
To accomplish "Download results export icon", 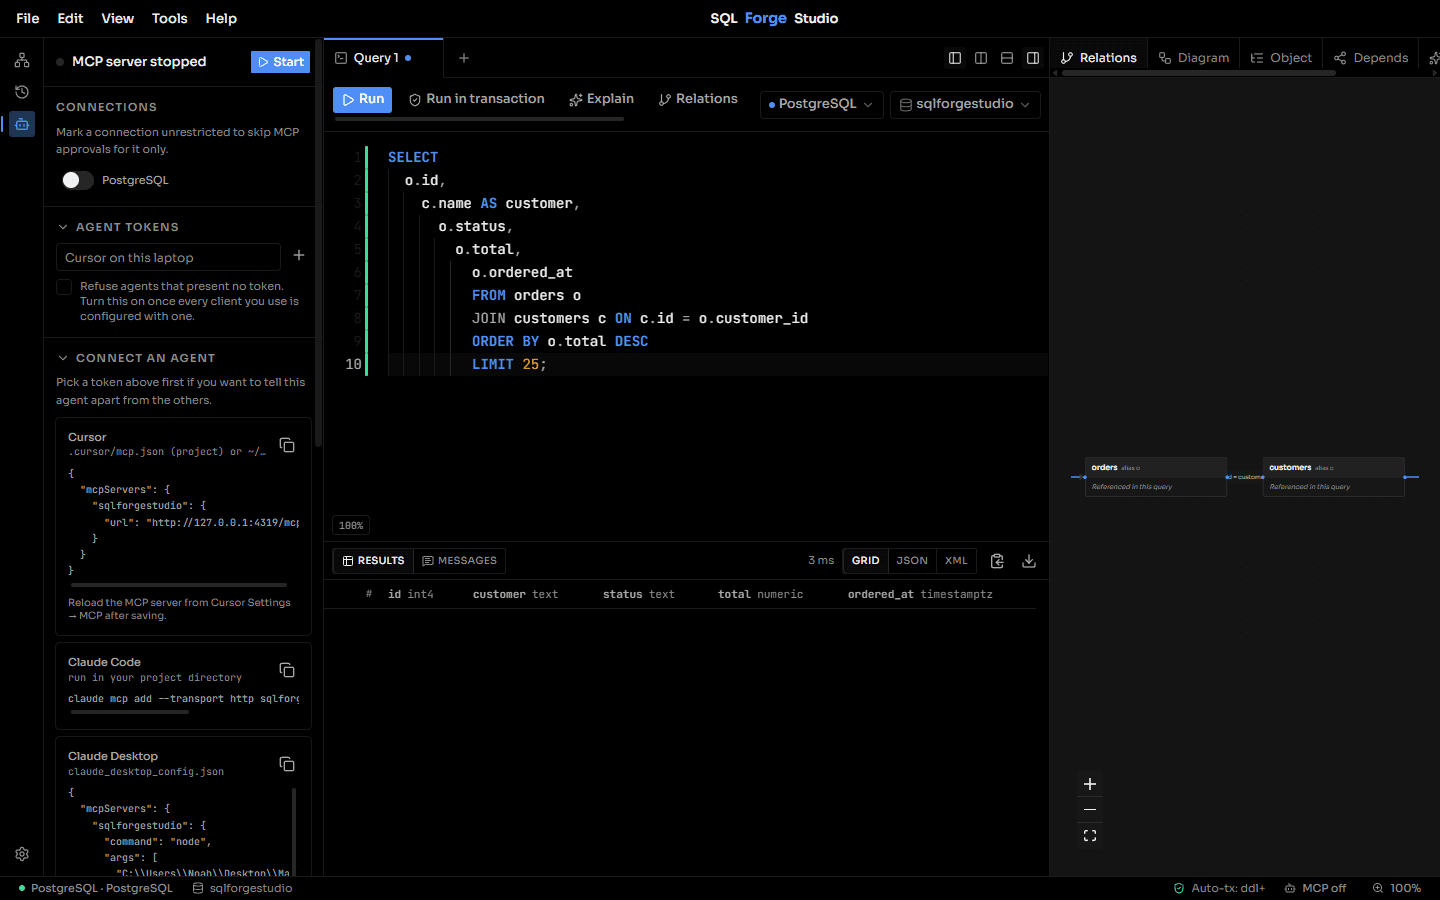I will pyautogui.click(x=1029, y=561).
